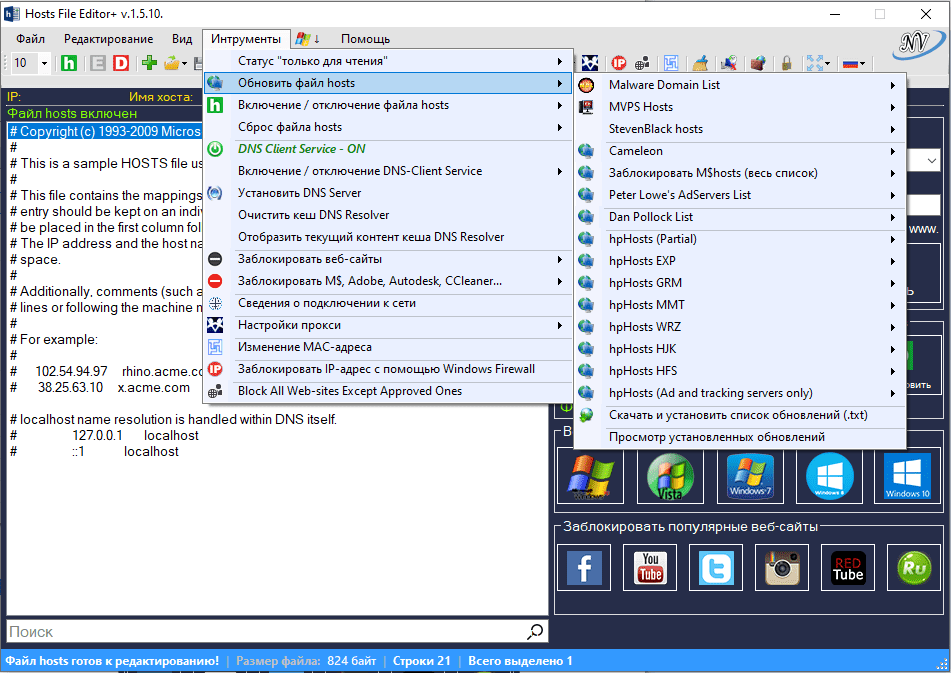Select 'Статус только для чтения' item

point(388,61)
